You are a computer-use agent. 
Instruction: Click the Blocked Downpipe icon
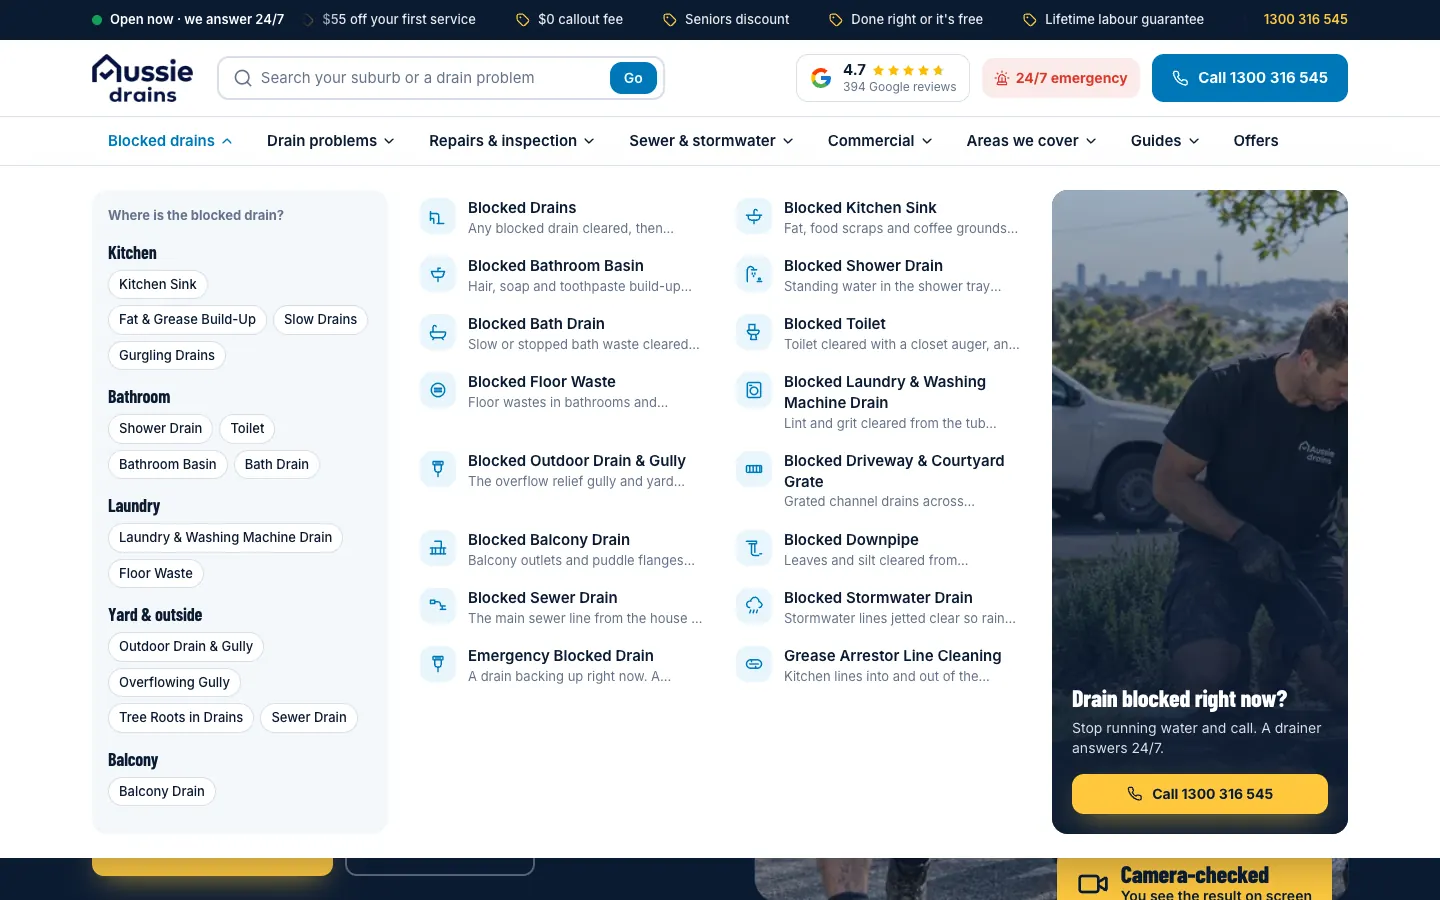pyautogui.click(x=754, y=548)
